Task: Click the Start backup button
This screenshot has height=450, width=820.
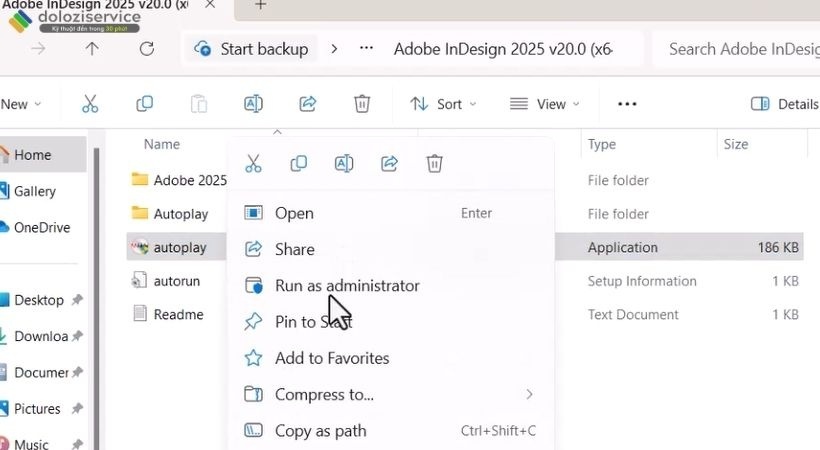Action: [x=252, y=49]
